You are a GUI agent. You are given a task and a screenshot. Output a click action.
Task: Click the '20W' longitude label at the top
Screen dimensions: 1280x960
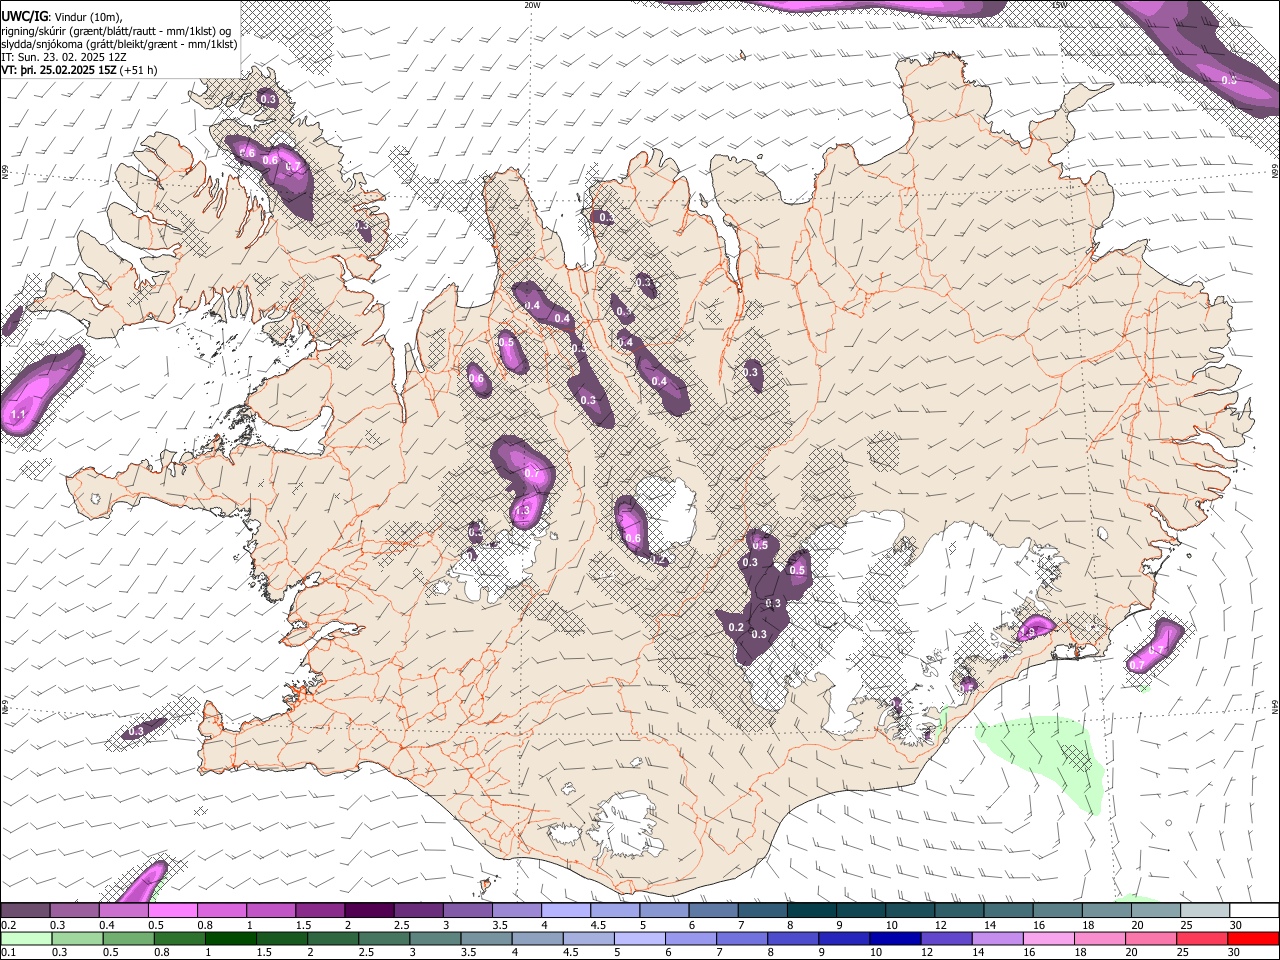pyautogui.click(x=532, y=5)
